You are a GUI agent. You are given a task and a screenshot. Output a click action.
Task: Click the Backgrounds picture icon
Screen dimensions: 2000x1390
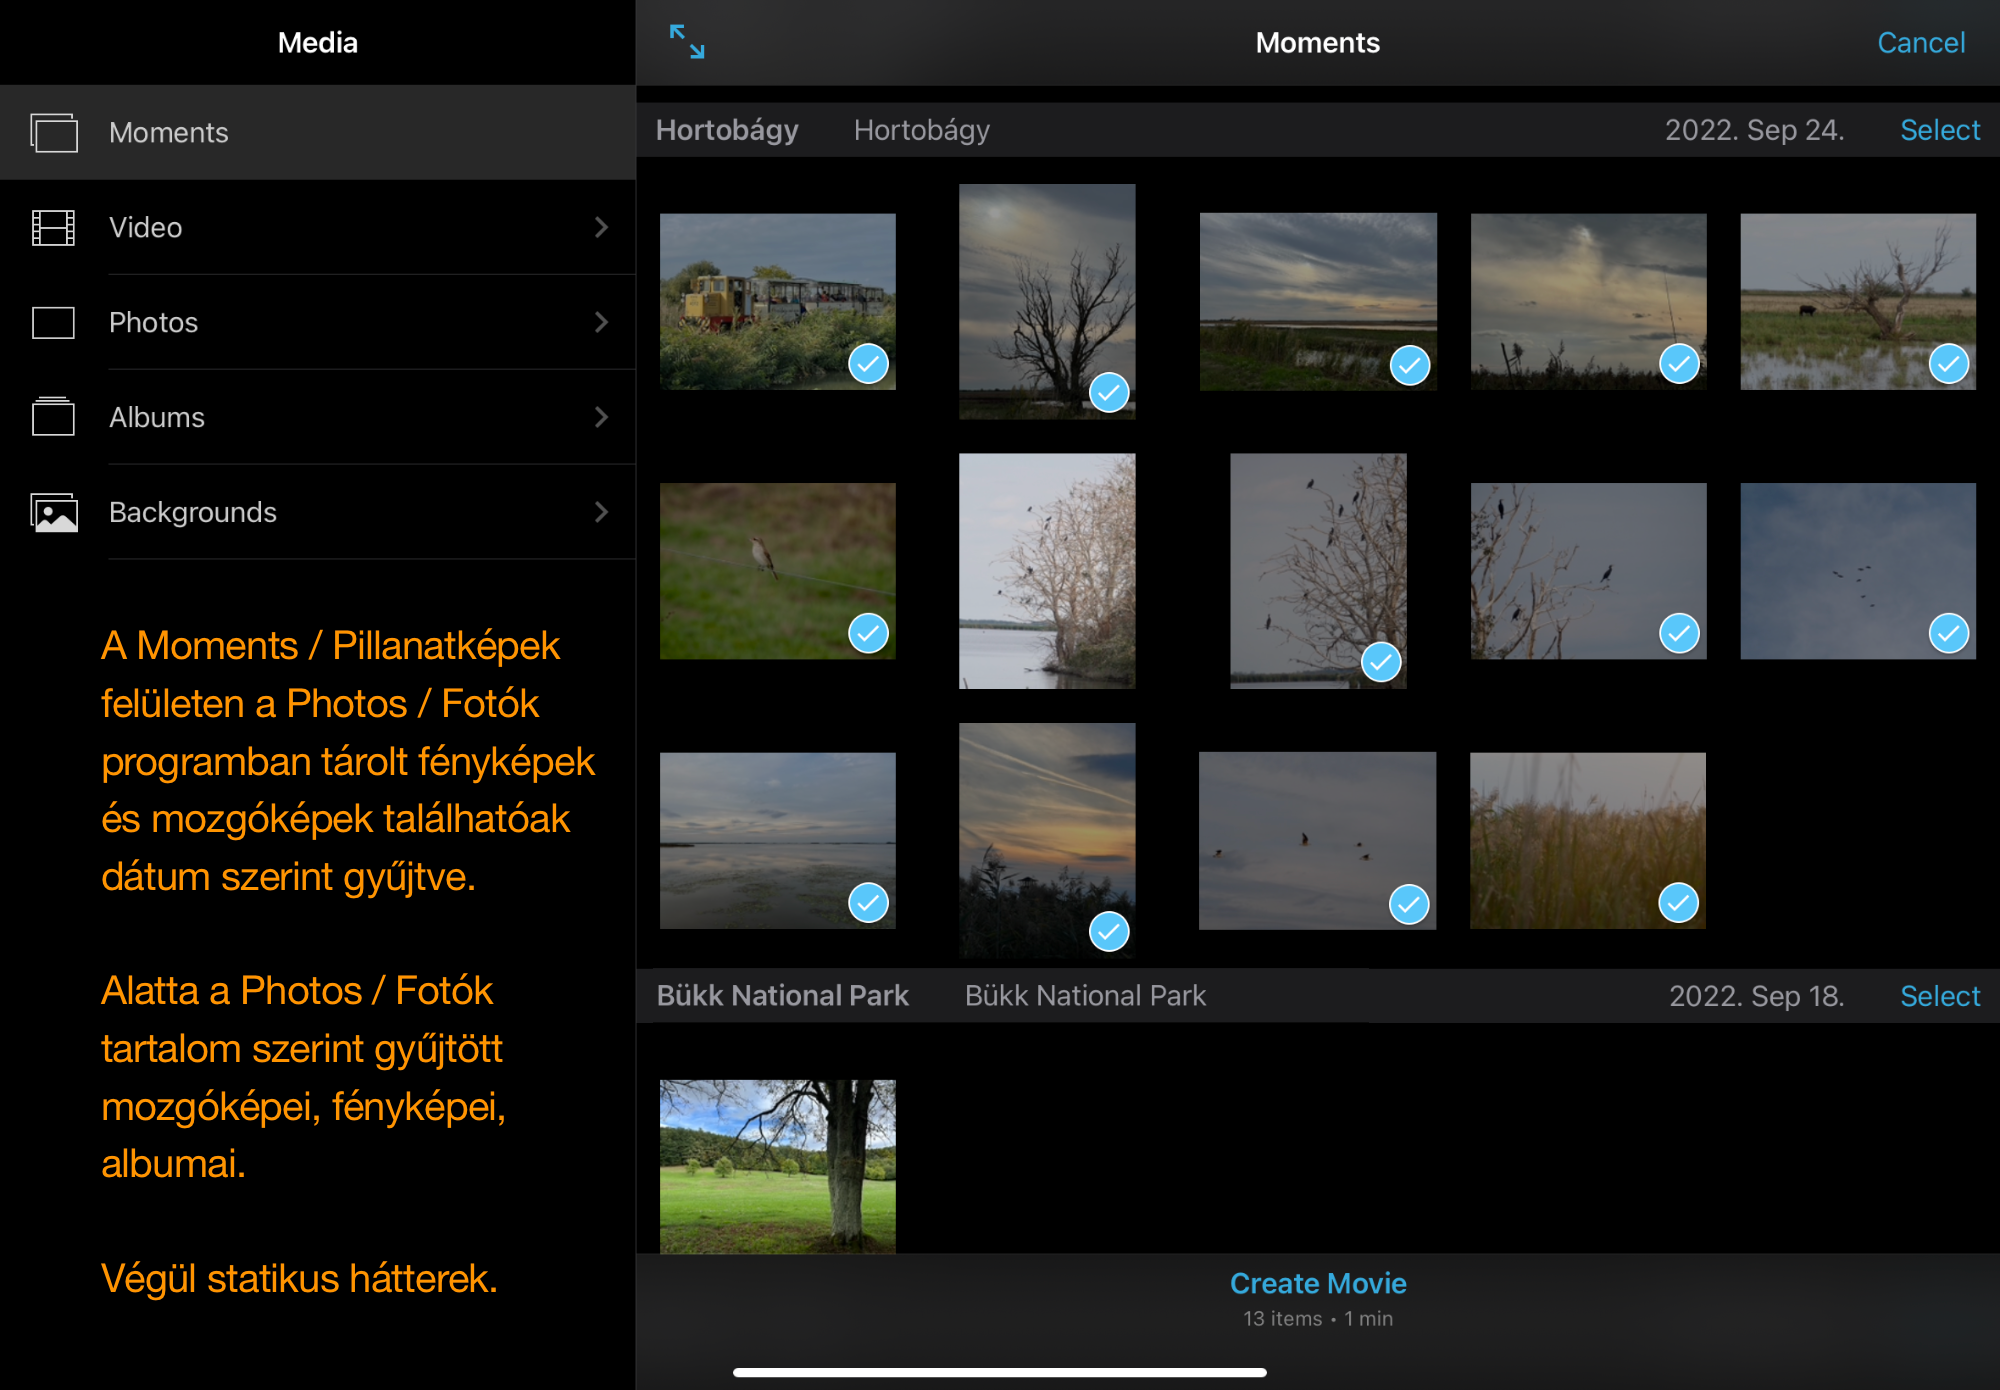tap(54, 512)
